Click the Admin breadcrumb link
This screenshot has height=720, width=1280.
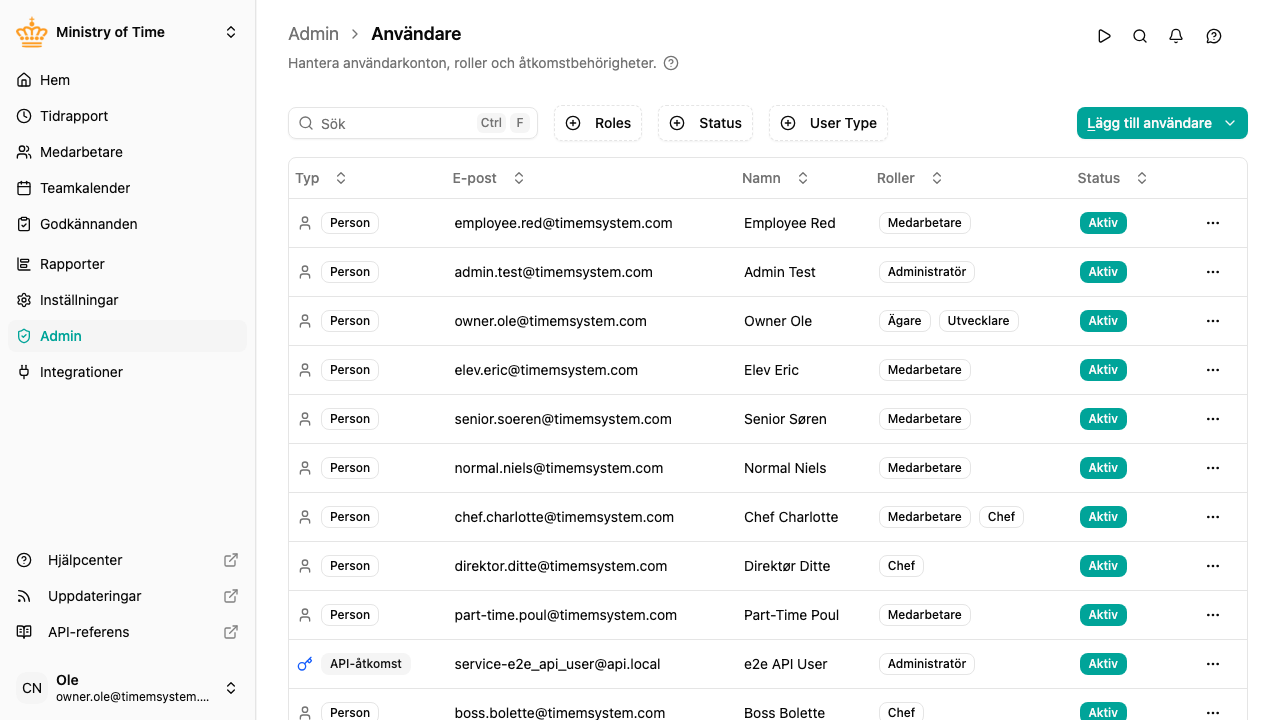(x=313, y=34)
